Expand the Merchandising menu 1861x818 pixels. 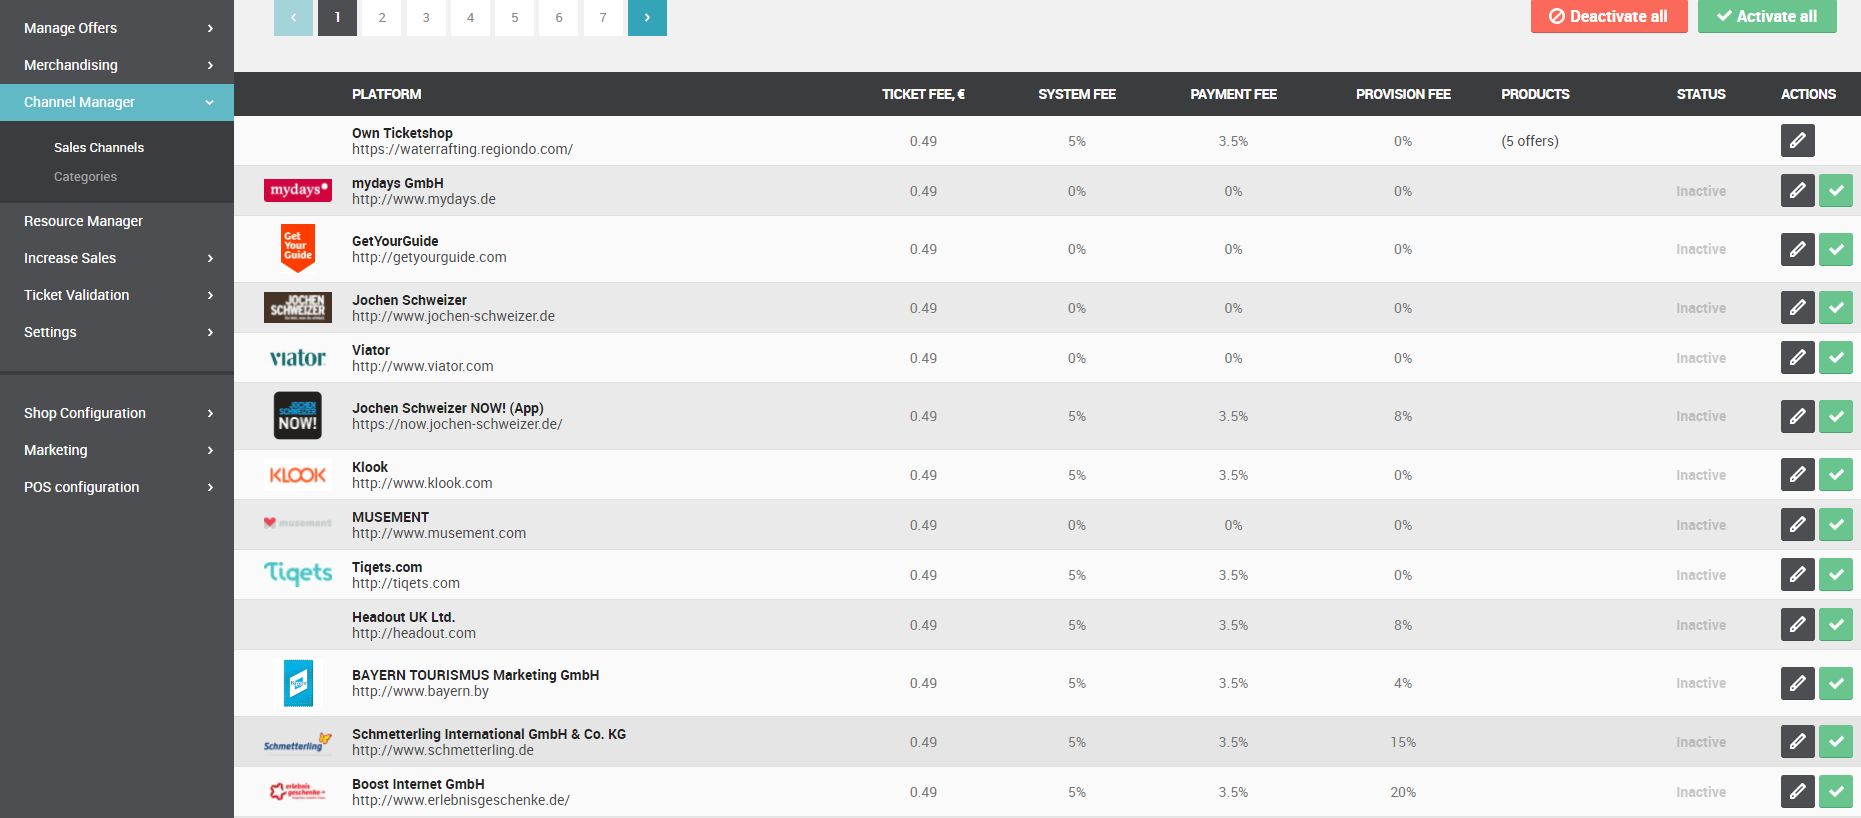click(117, 65)
